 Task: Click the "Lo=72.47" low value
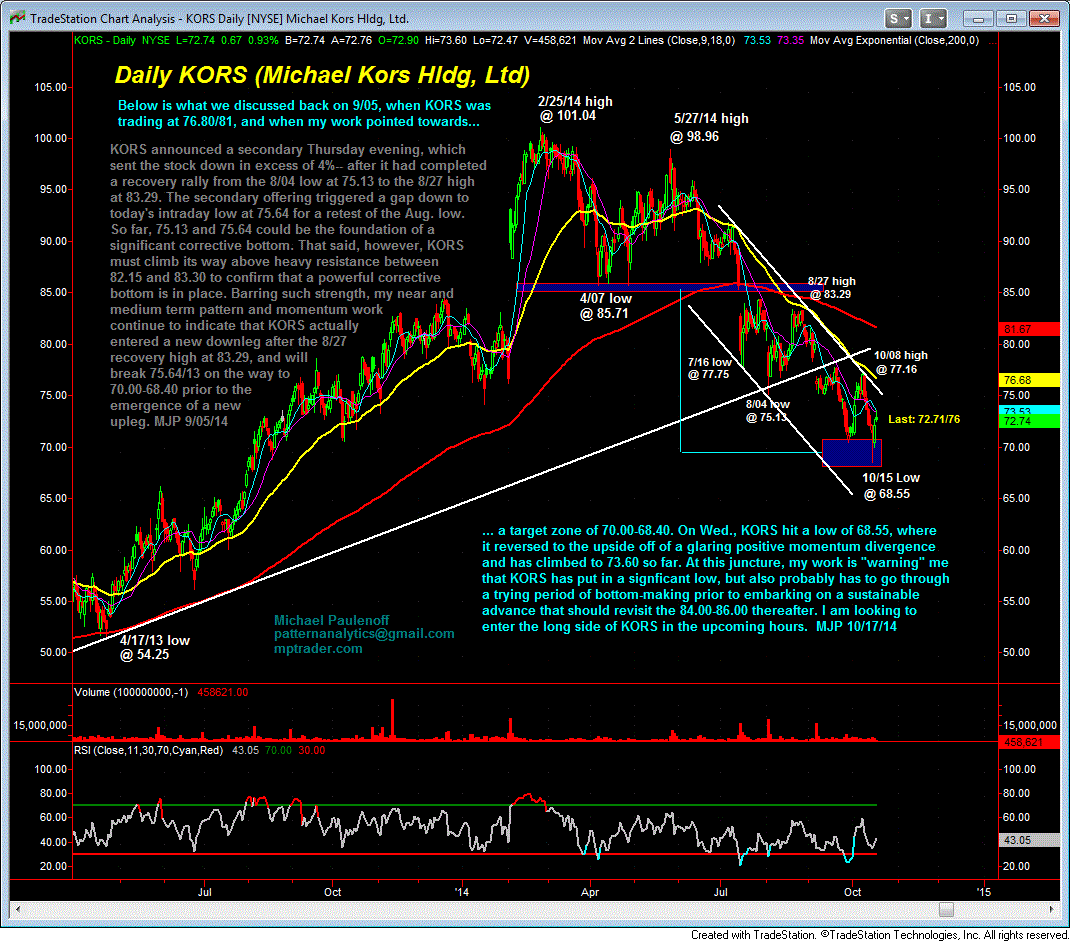tap(495, 40)
